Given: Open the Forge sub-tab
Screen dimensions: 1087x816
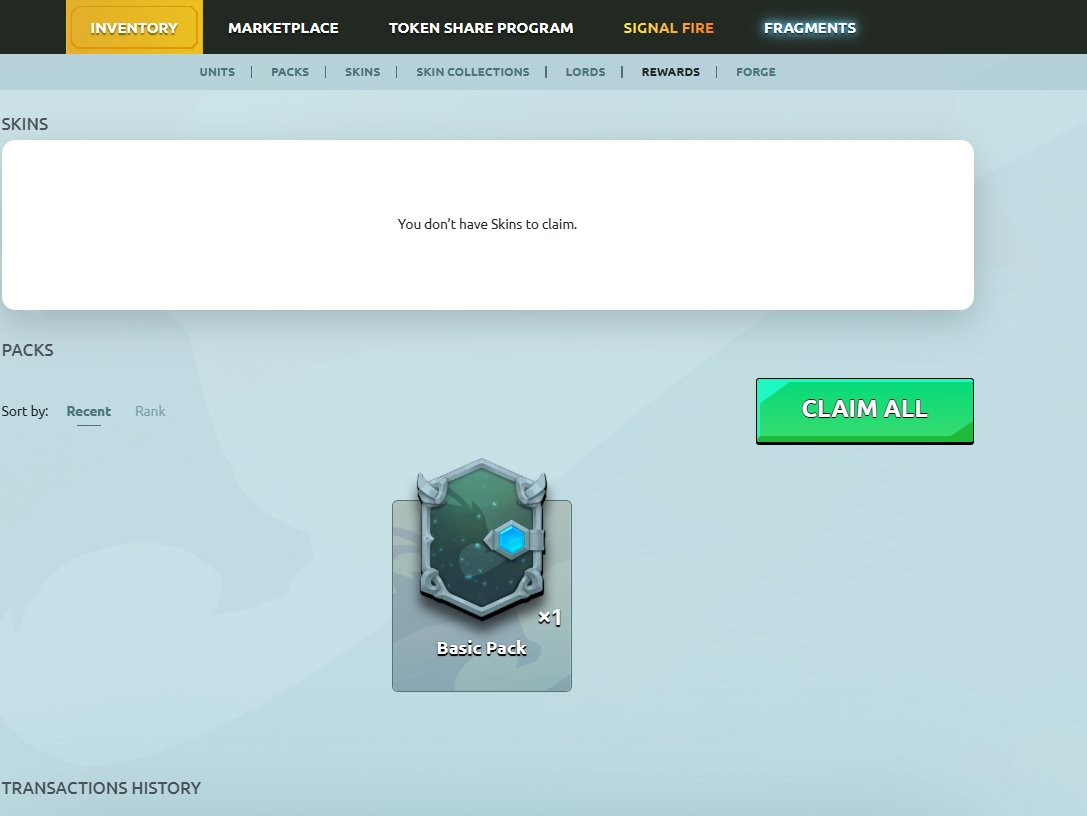Looking at the screenshot, I should 756,72.
